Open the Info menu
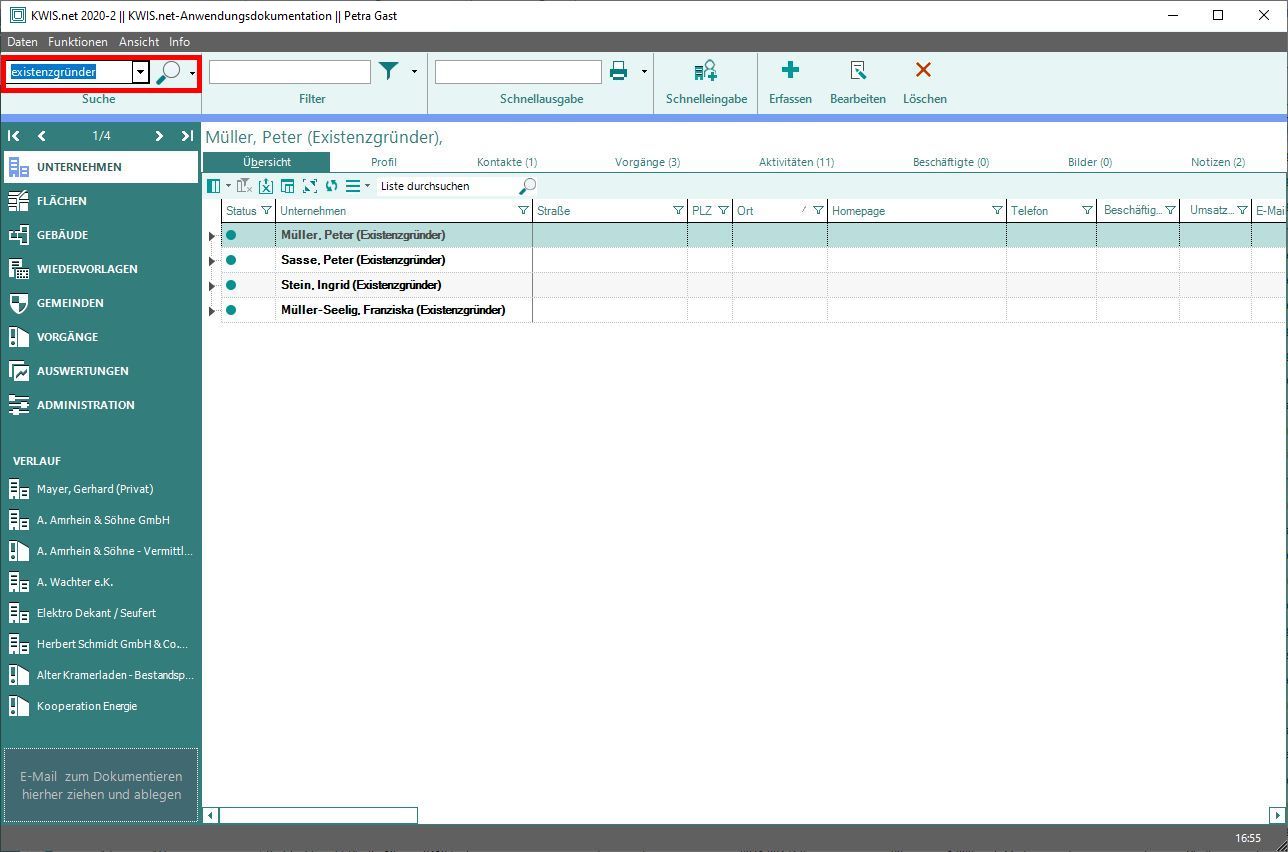The height and width of the screenshot is (852, 1288). pos(179,42)
